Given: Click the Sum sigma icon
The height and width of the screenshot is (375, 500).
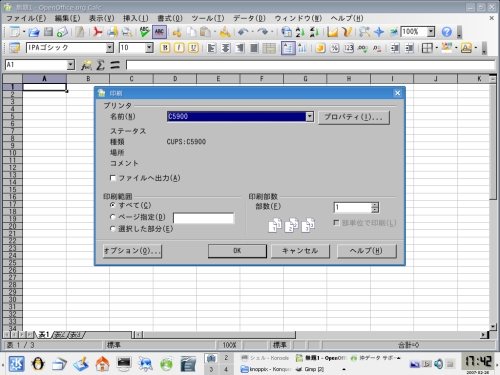Looking at the screenshot, I should point(100,65).
